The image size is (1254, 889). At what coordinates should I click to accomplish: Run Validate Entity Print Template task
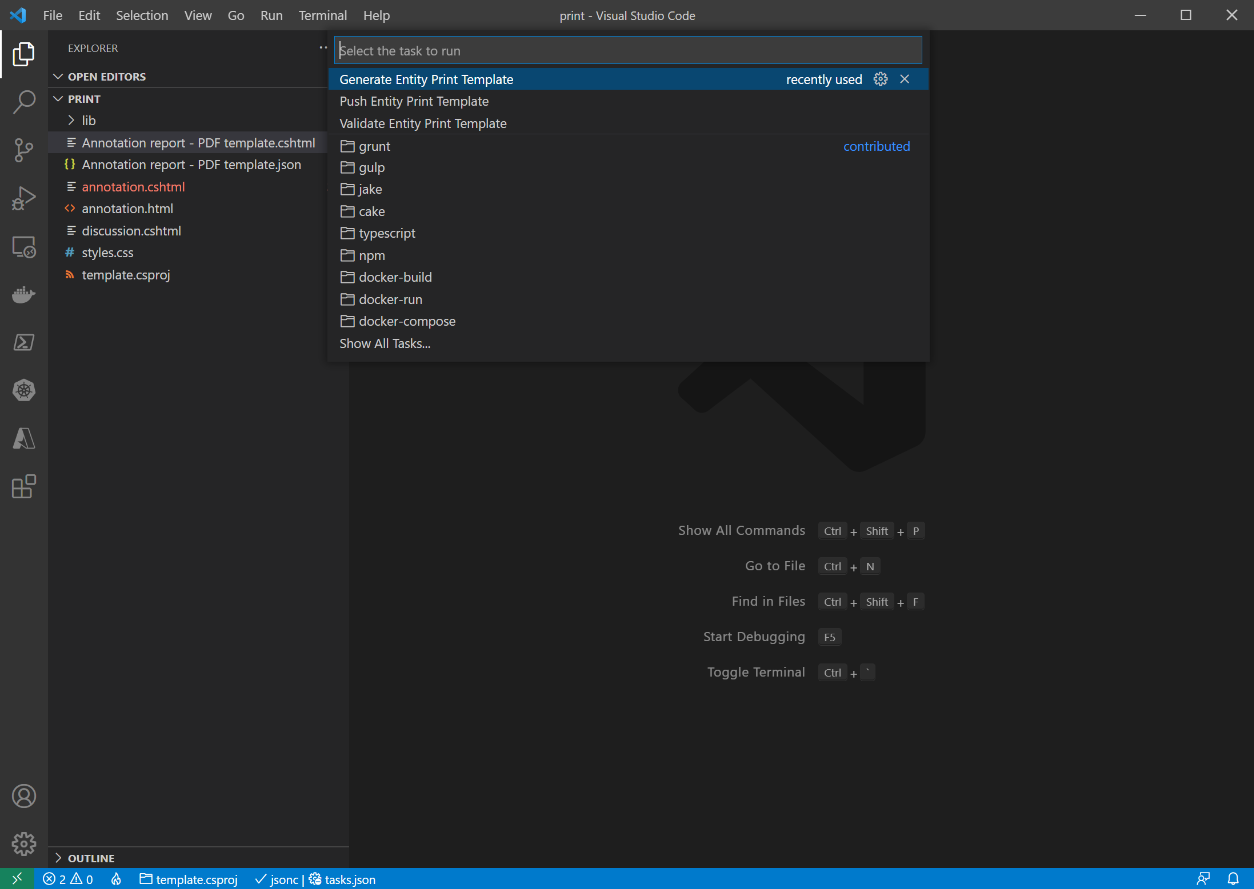[x=629, y=123]
